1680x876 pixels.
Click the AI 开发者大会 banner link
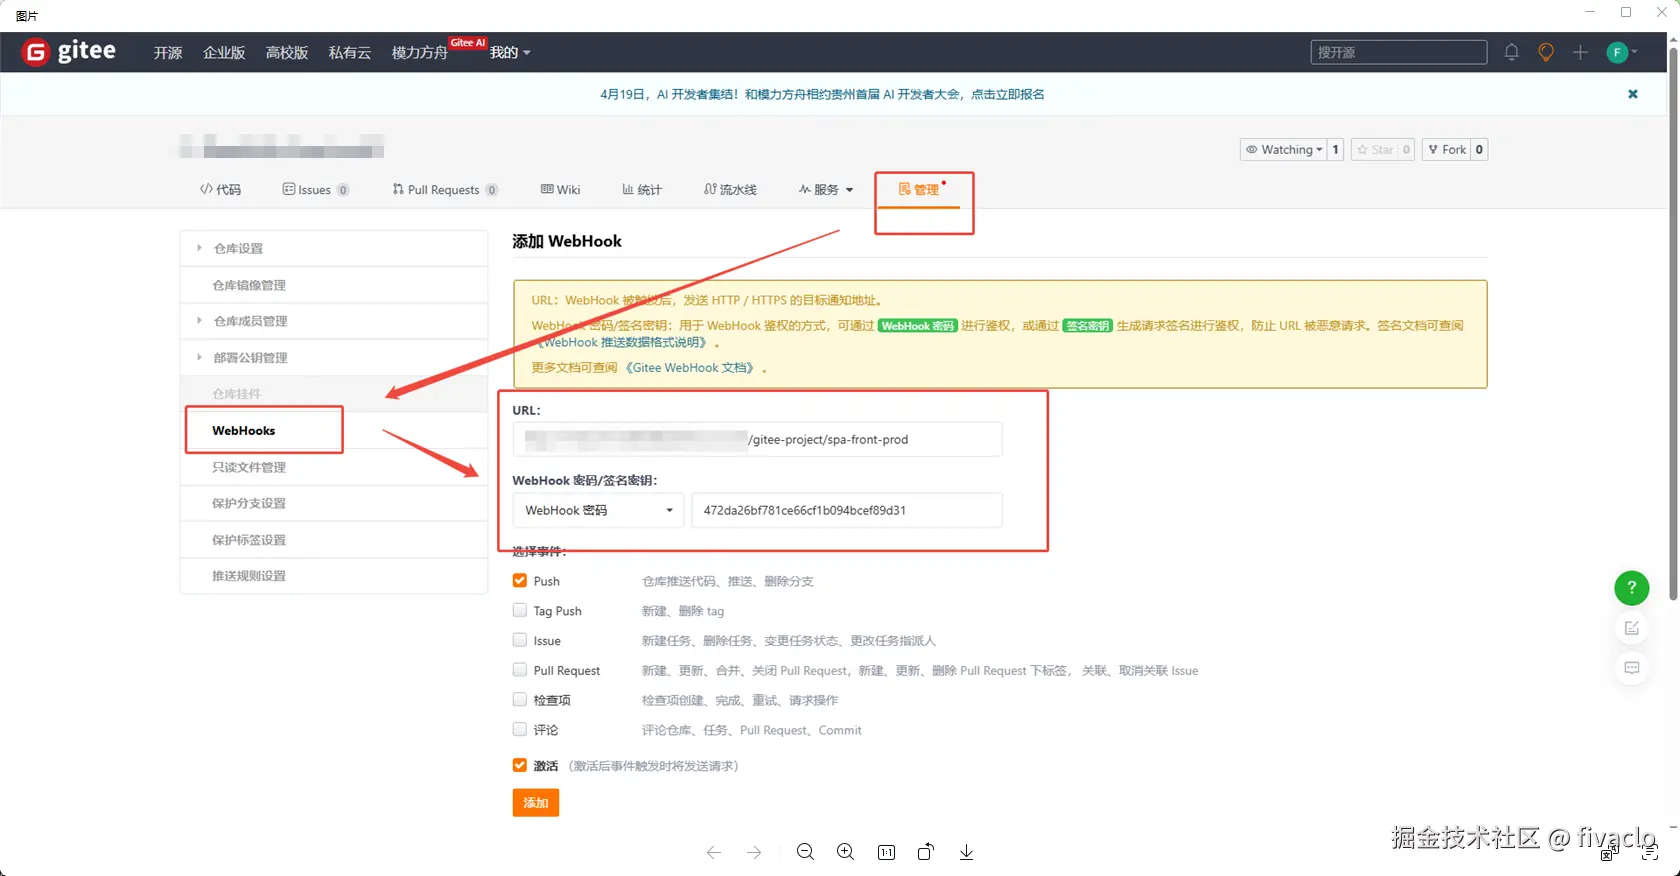(822, 94)
